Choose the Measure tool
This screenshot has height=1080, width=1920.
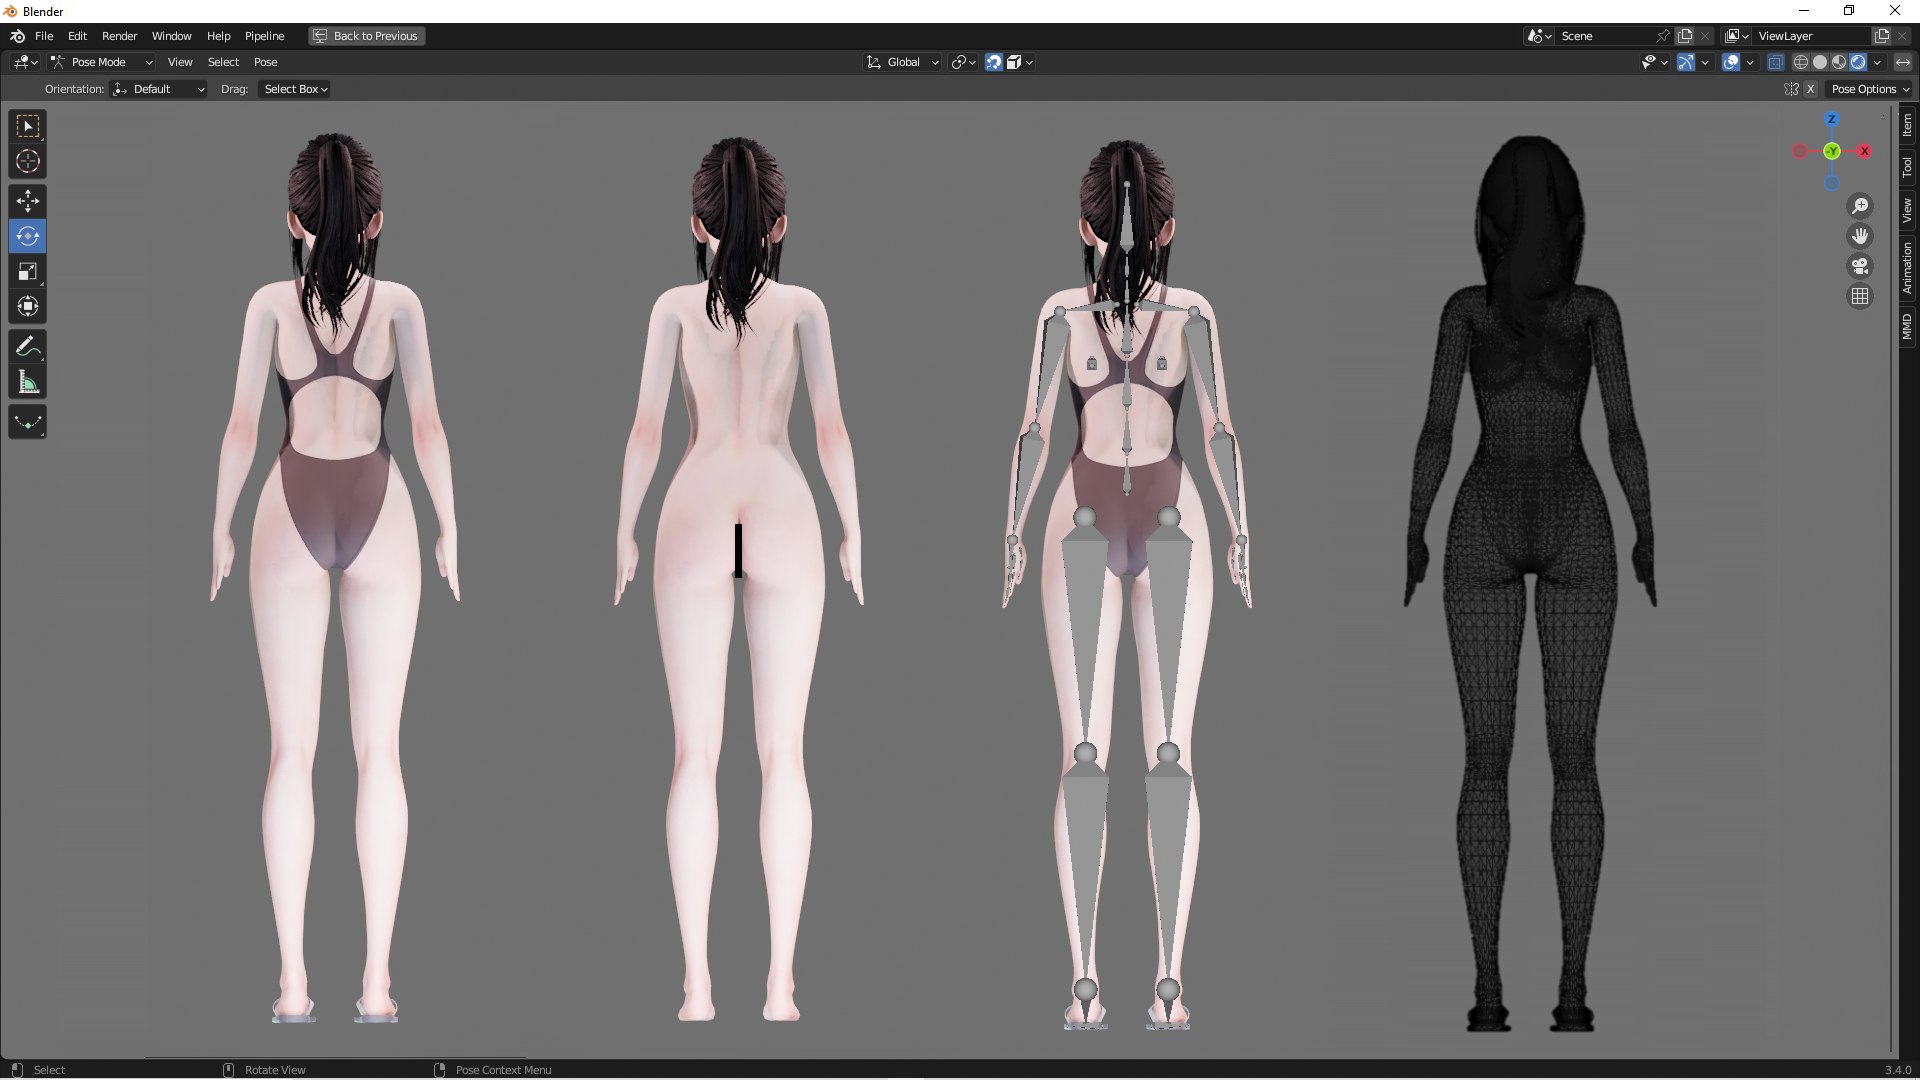point(28,382)
